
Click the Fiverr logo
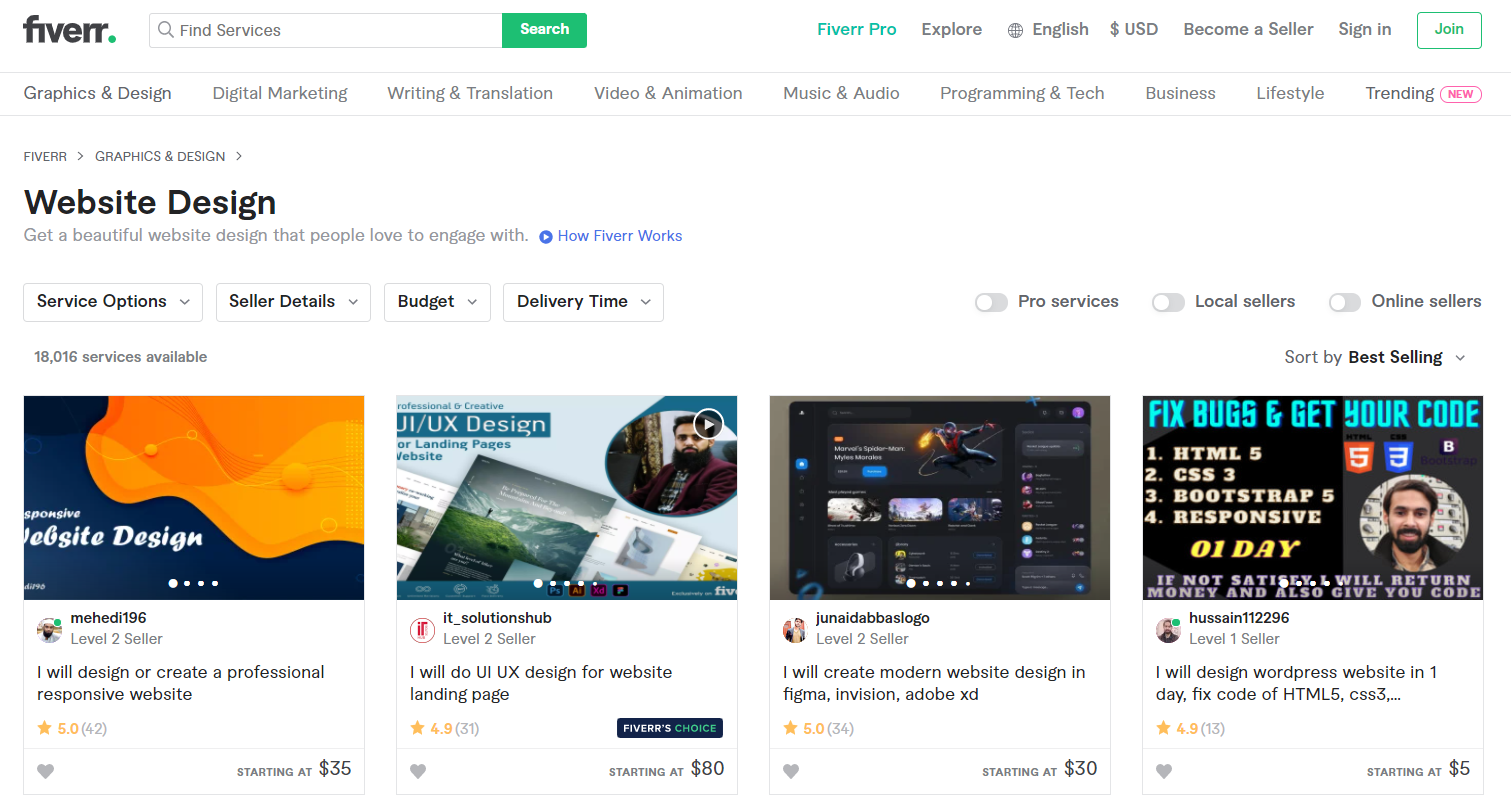(70, 29)
